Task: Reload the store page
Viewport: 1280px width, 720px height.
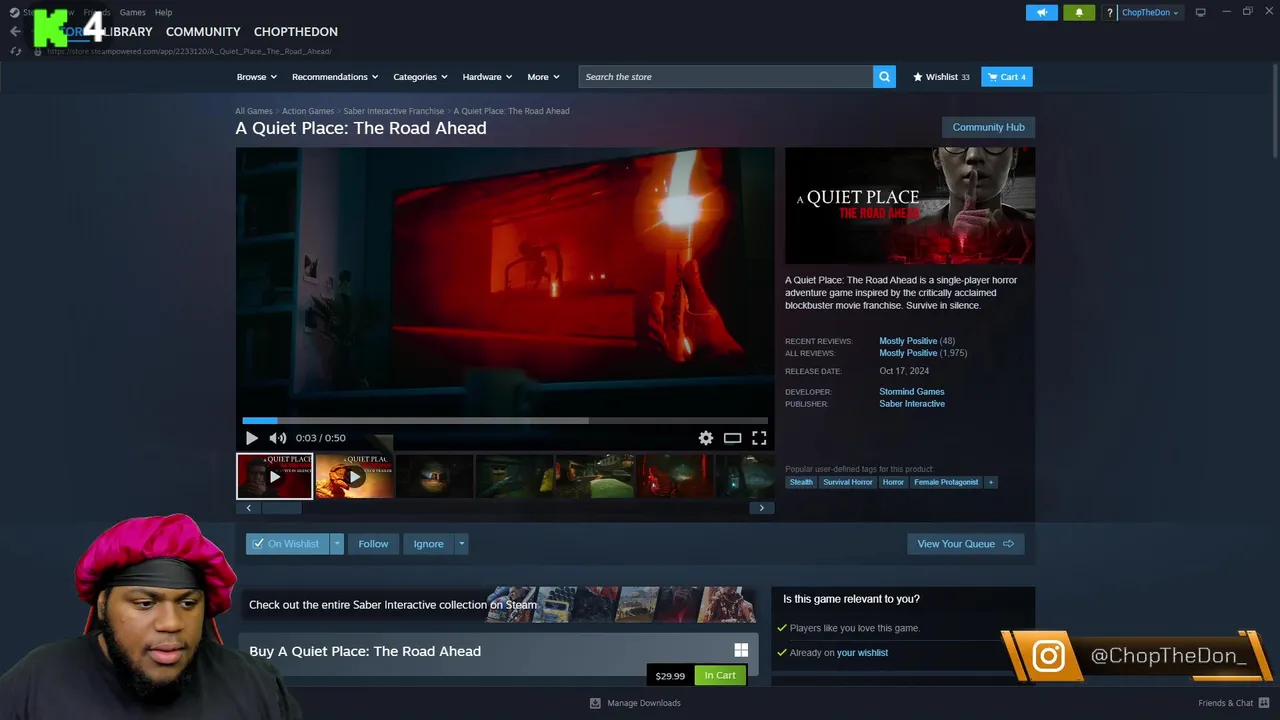Action: pyautogui.click(x=15, y=51)
